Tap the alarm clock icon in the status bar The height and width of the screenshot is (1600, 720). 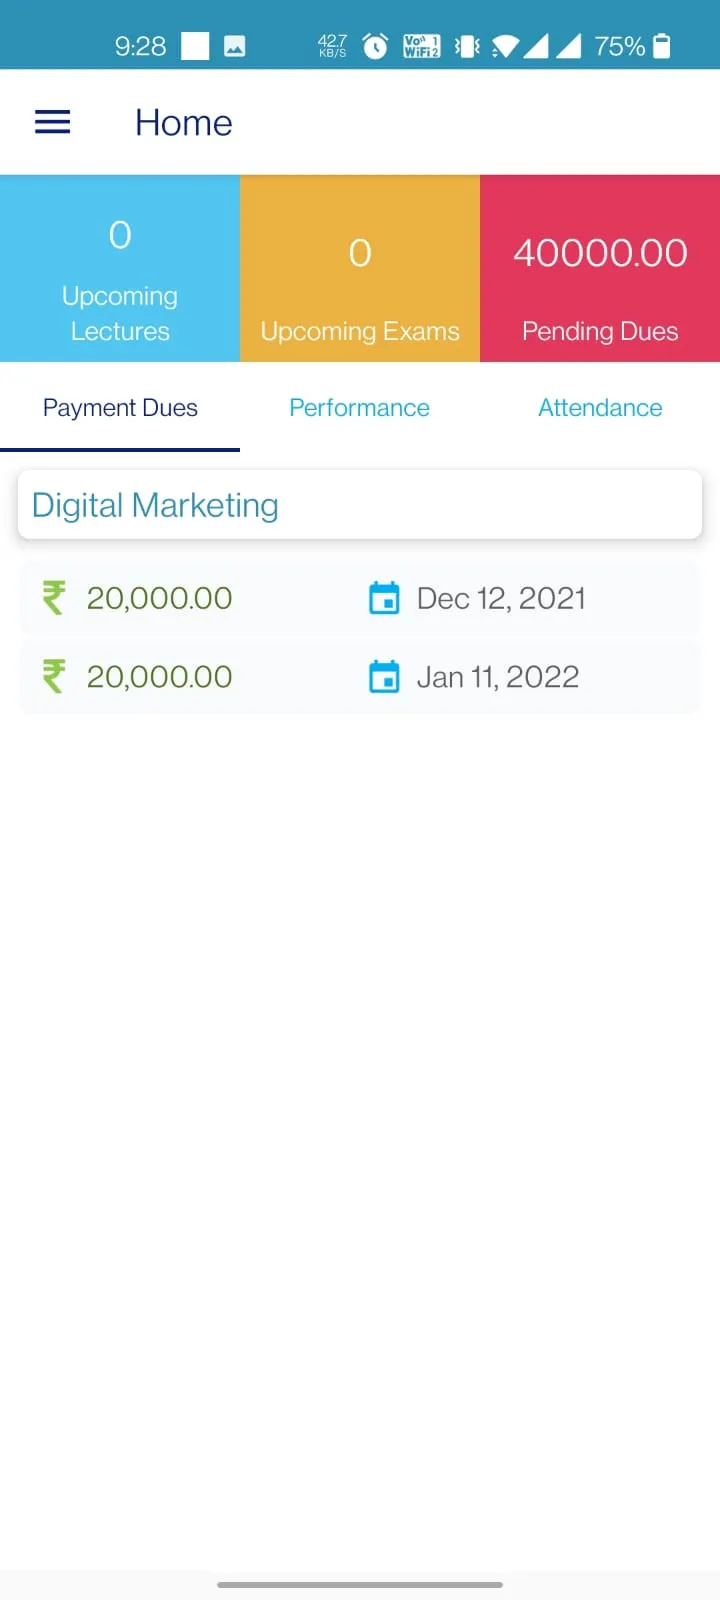(x=375, y=46)
